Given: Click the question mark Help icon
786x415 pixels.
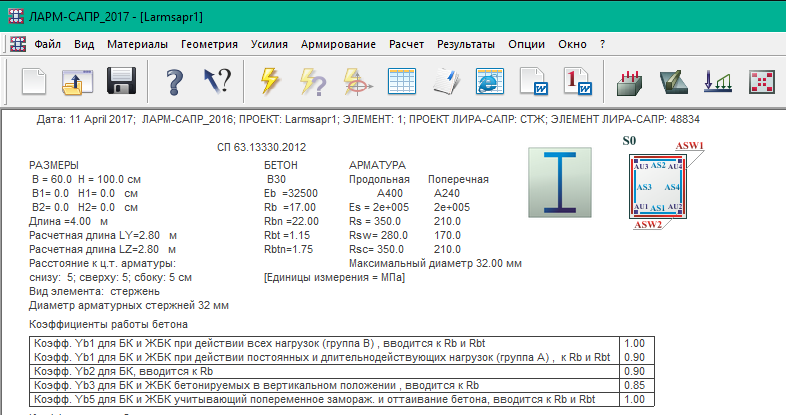Looking at the screenshot, I should 174,82.
